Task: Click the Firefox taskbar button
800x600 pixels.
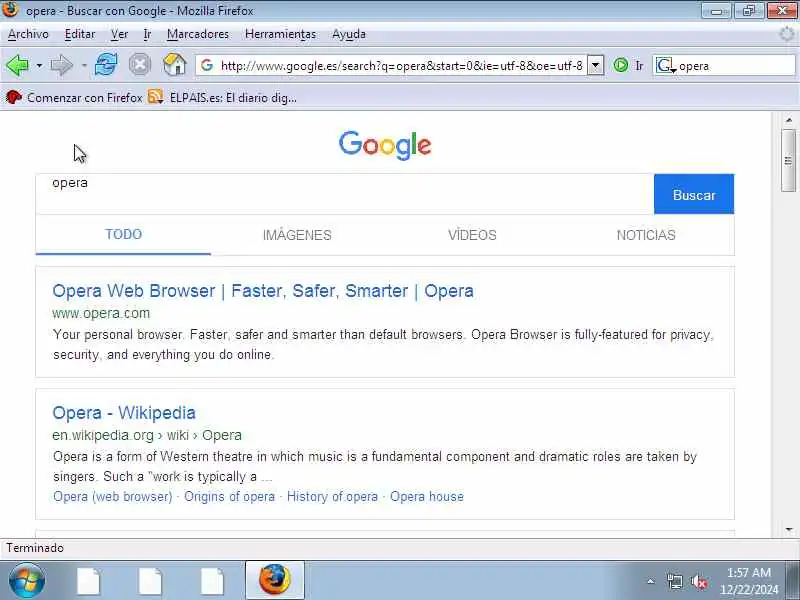Action: click(275, 580)
